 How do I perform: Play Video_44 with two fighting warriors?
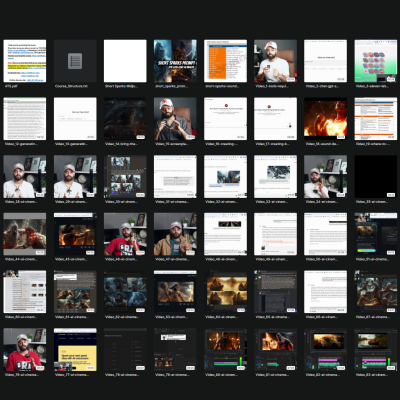25,234
